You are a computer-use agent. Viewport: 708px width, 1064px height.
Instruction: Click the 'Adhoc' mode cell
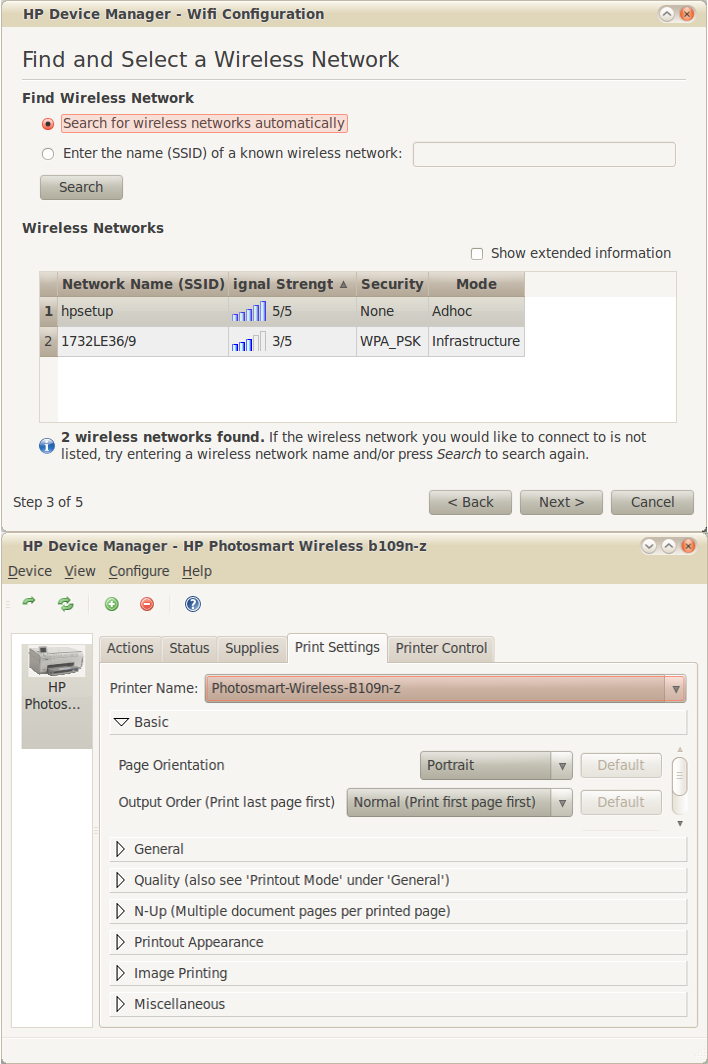476,311
